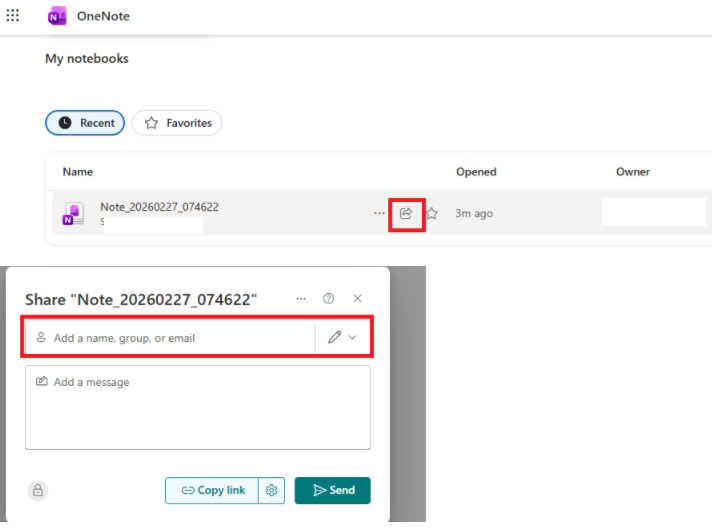Screen dimensions: 712x532
Task: Sort notebooks by Opened column
Action: coord(476,172)
